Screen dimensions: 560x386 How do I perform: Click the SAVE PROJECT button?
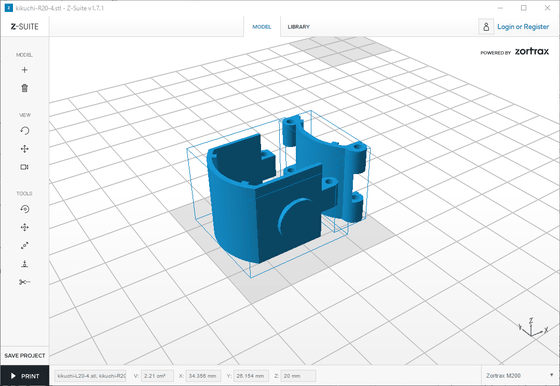(x=25, y=356)
